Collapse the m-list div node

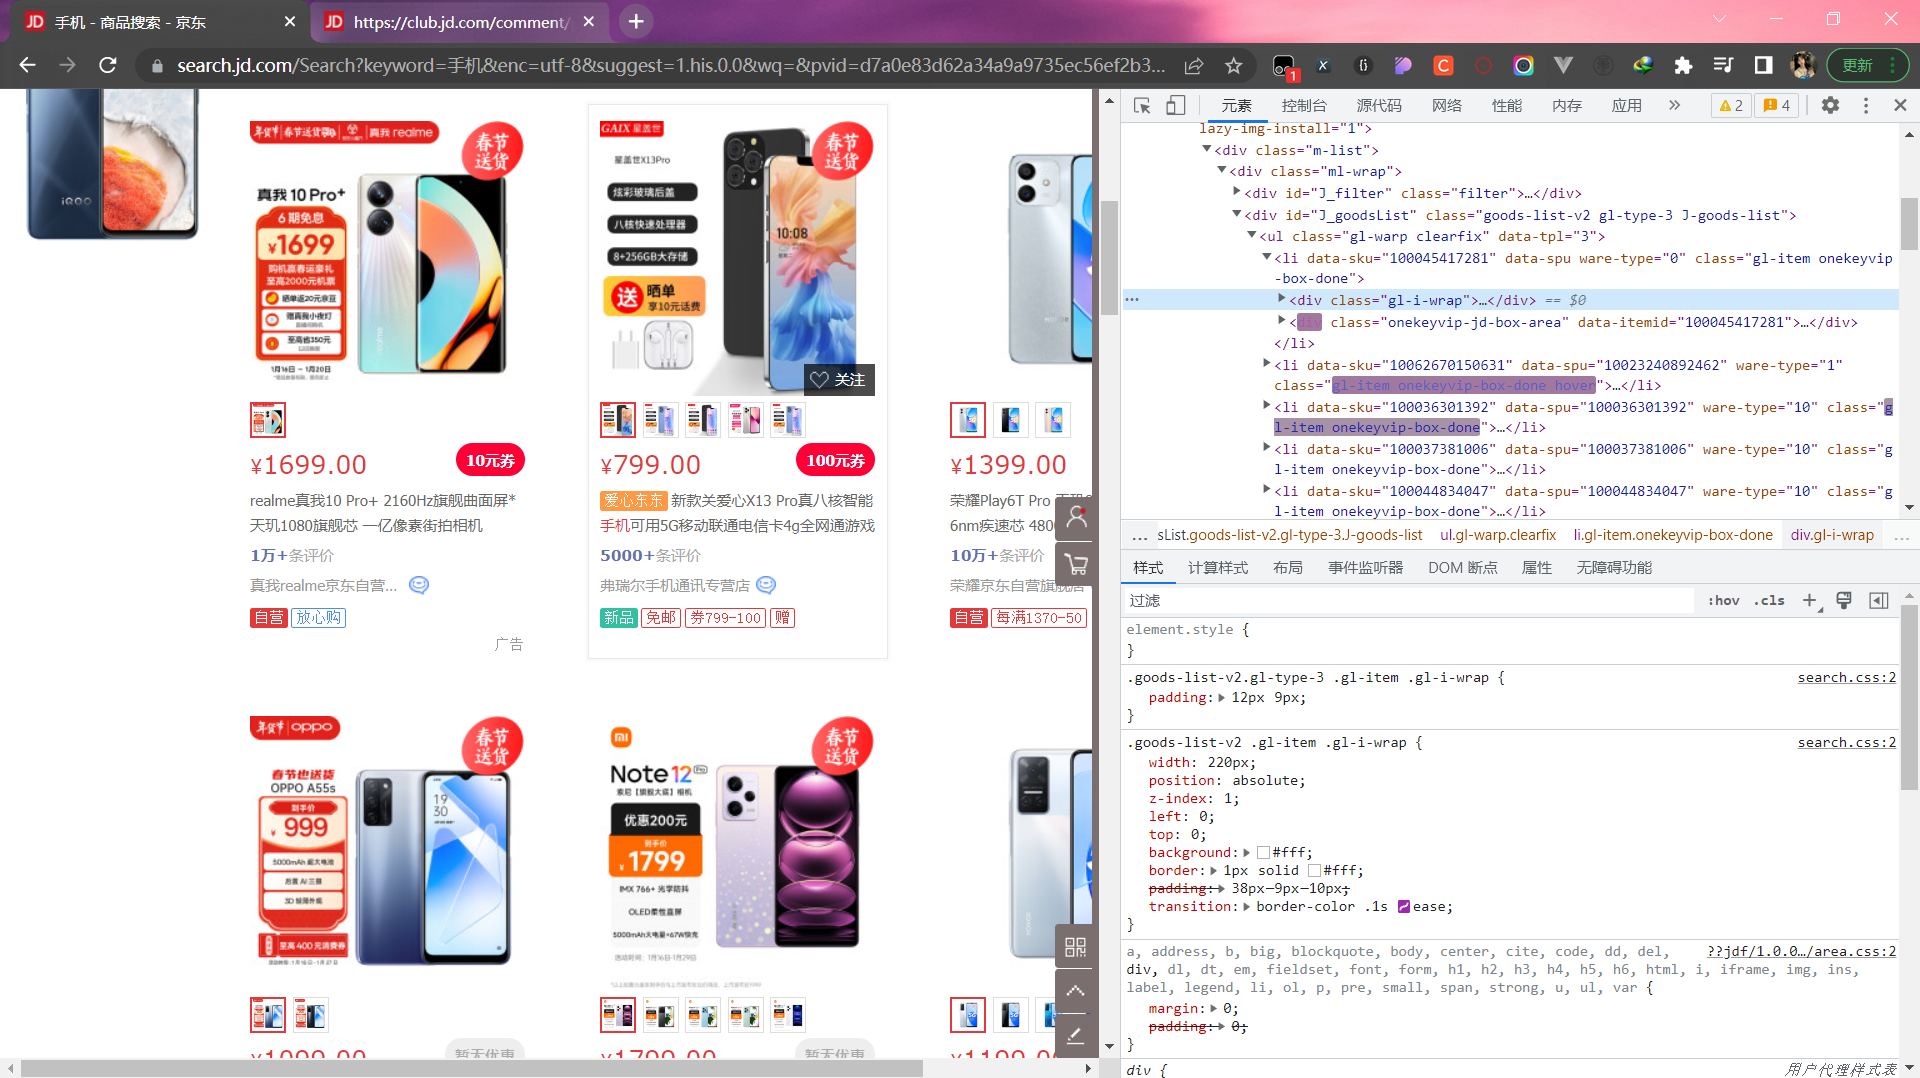click(1207, 149)
